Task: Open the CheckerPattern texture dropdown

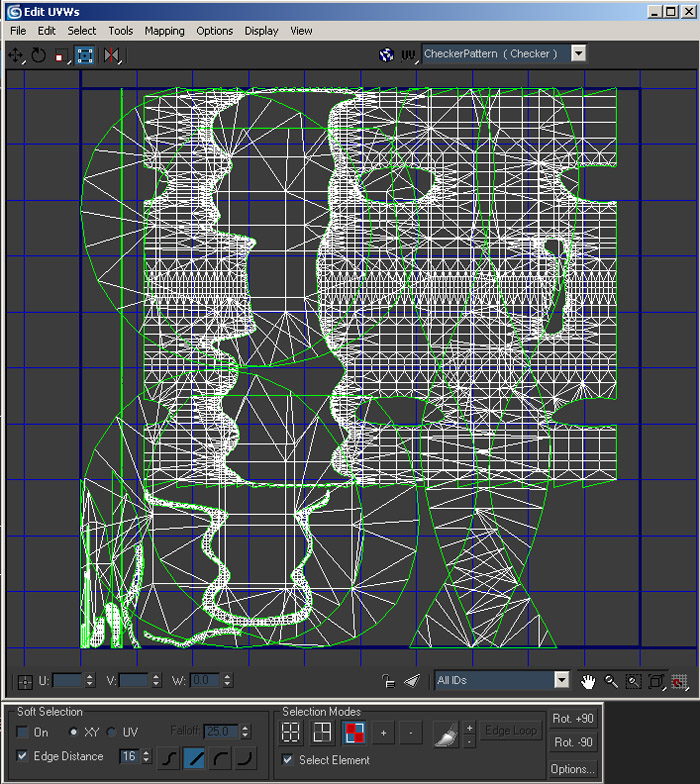Action: pos(578,54)
